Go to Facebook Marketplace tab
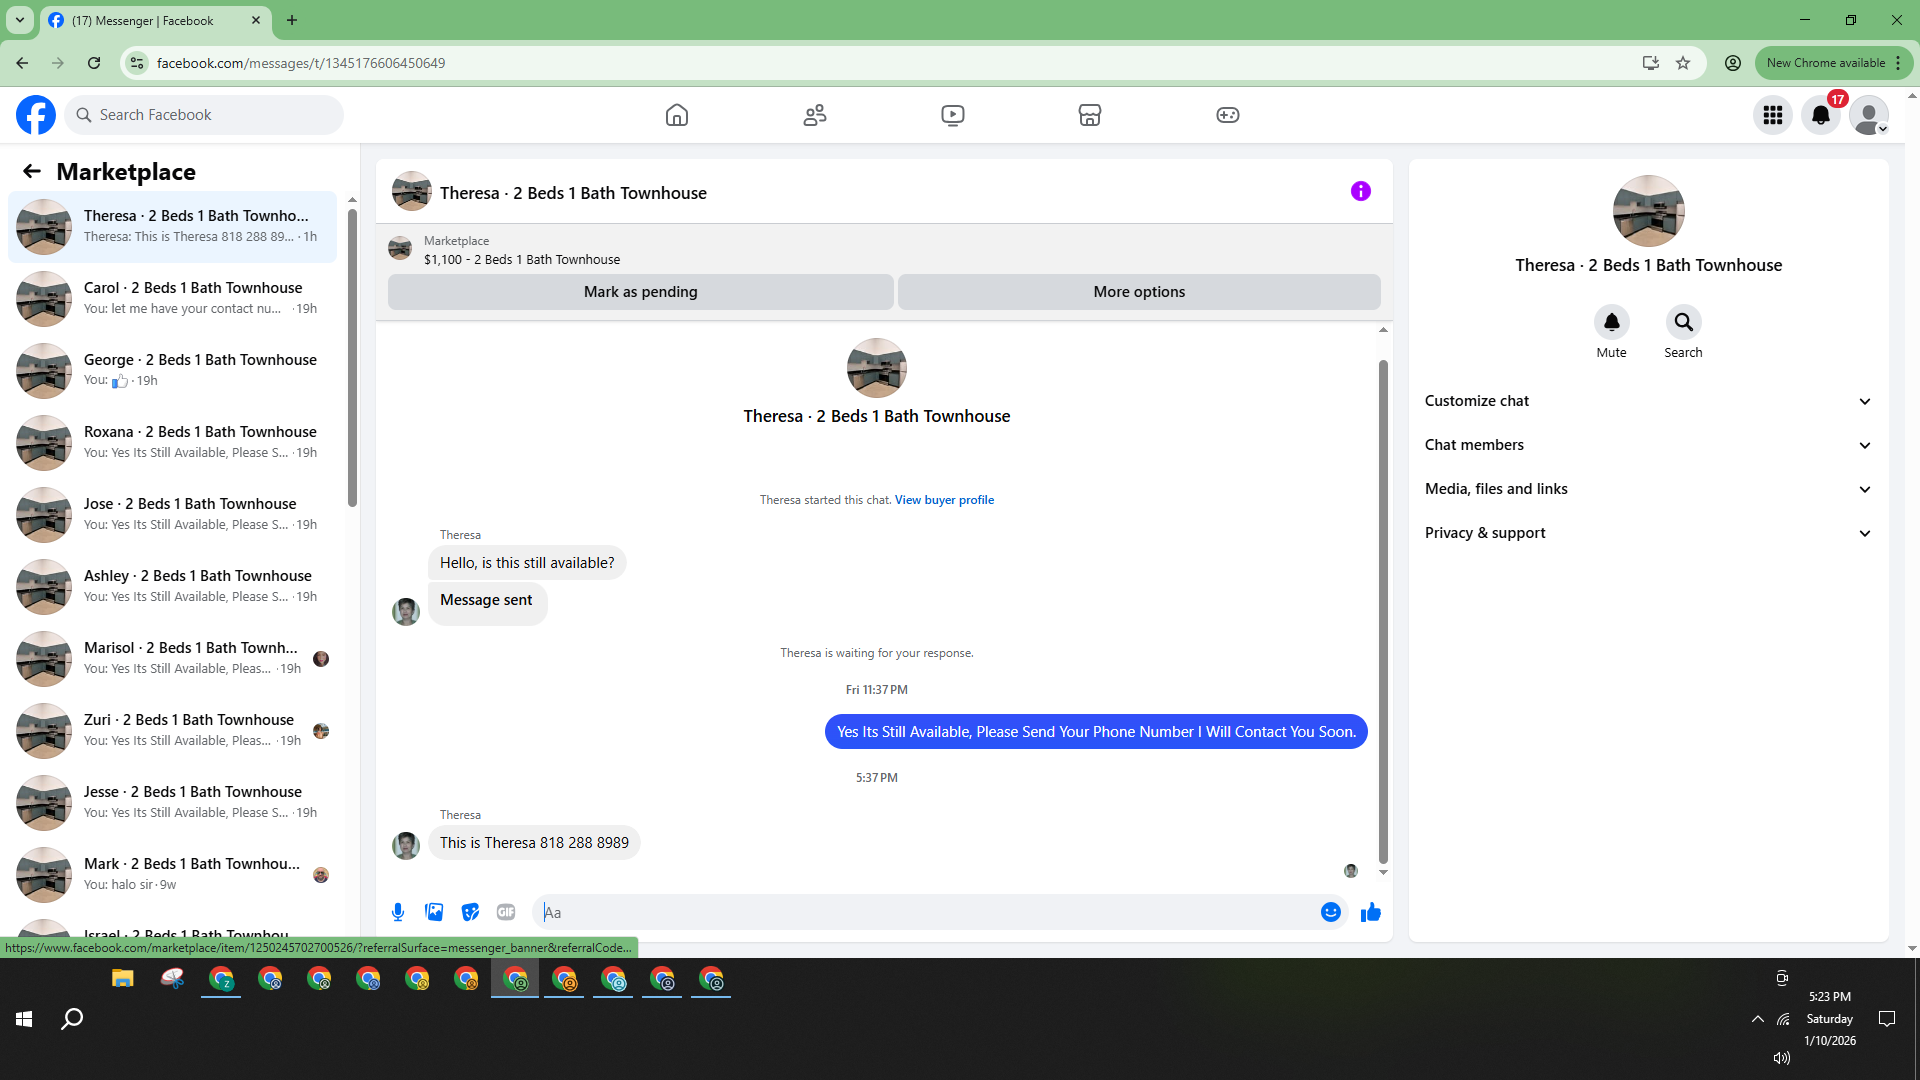The image size is (1920, 1080). coord(1089,115)
